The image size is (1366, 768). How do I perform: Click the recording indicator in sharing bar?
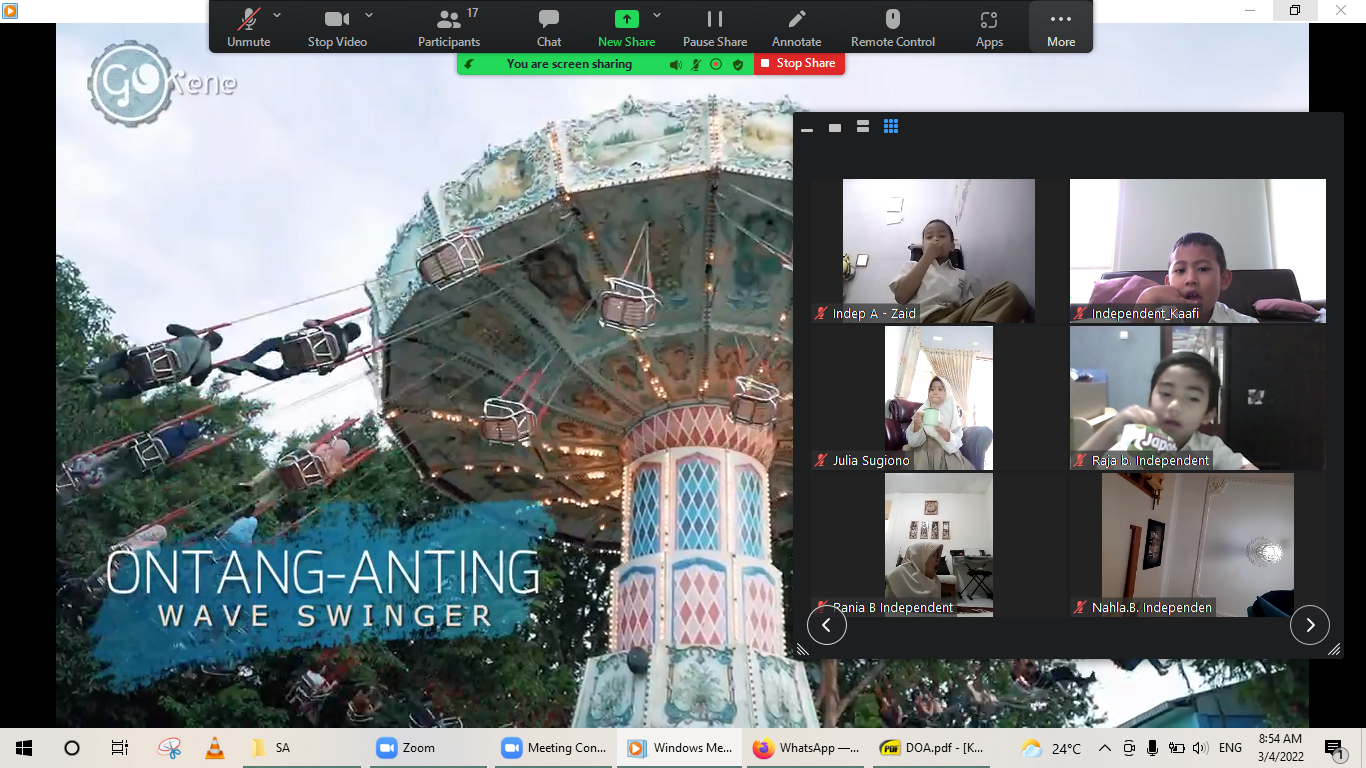click(x=716, y=64)
